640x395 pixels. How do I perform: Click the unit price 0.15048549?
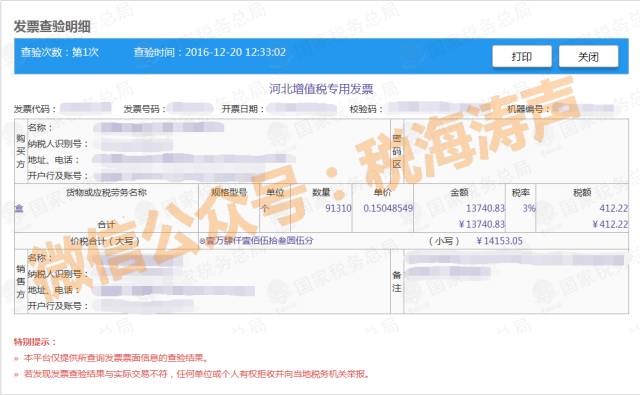tap(388, 208)
